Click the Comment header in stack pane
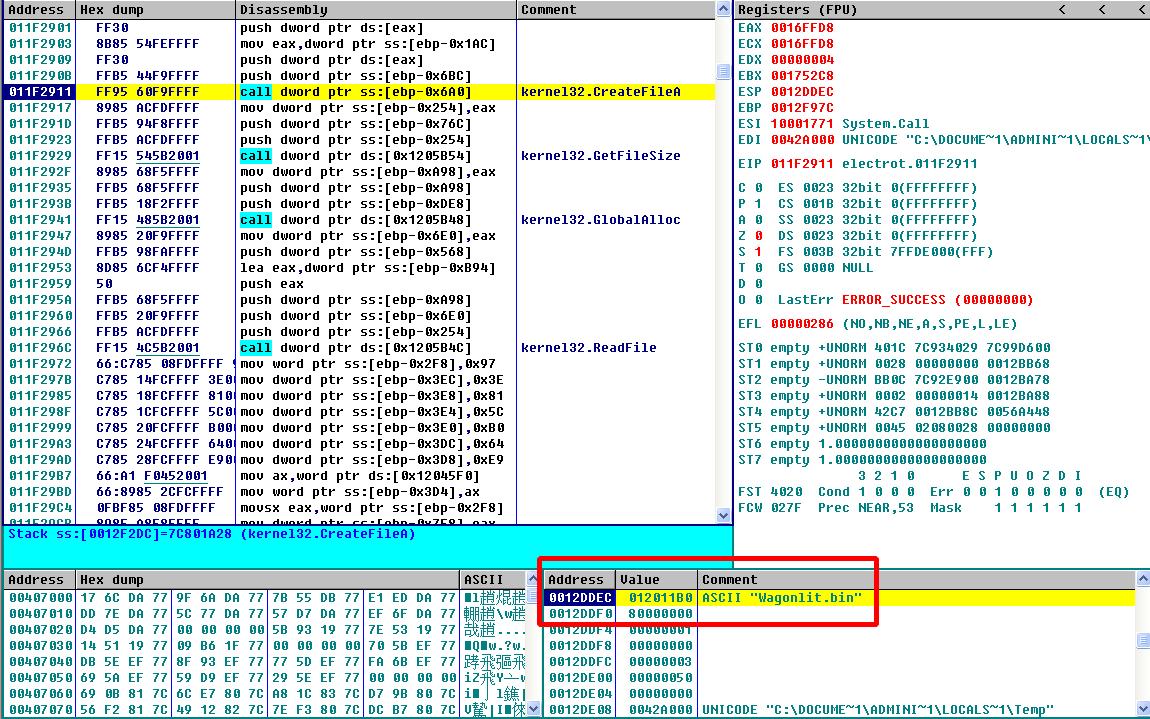The height and width of the screenshot is (719, 1150). [x=916, y=580]
